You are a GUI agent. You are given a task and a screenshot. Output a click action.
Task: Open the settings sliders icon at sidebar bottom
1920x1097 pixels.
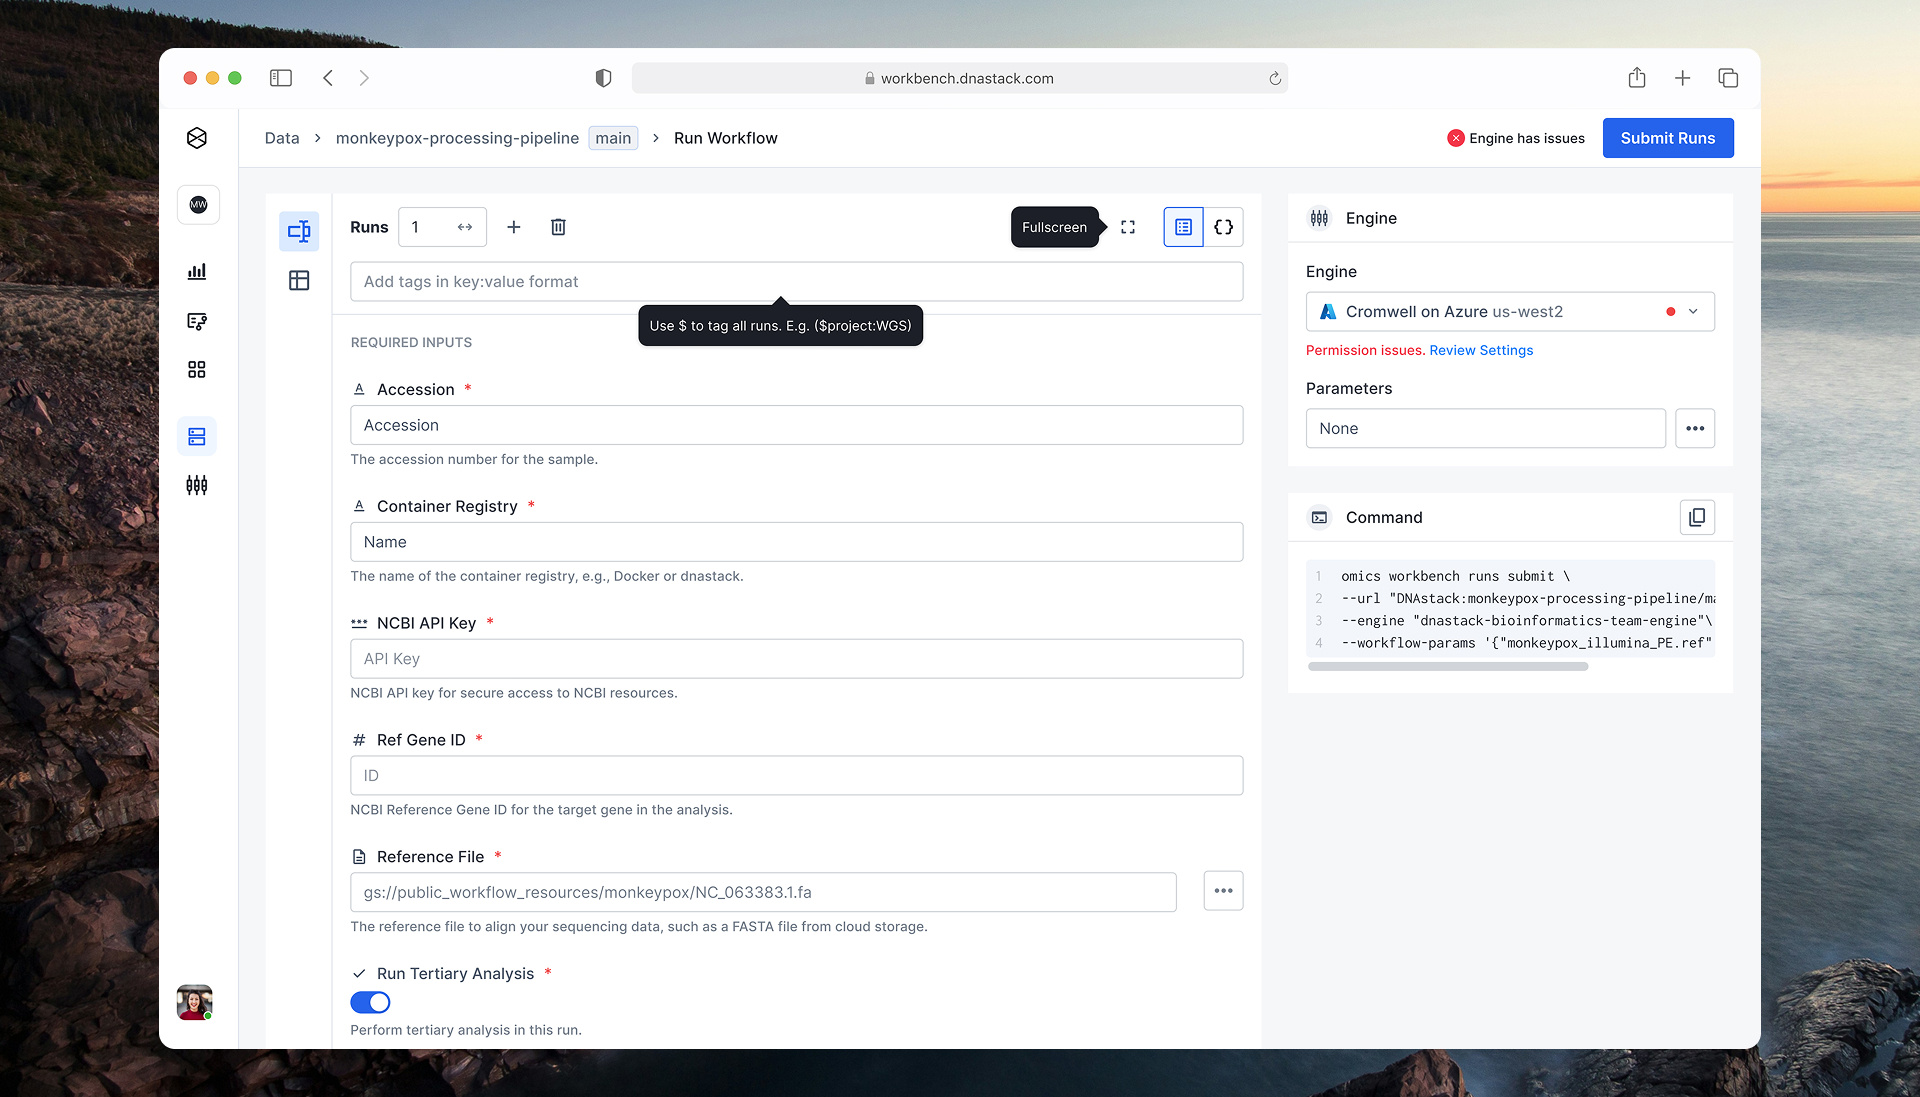coord(196,485)
